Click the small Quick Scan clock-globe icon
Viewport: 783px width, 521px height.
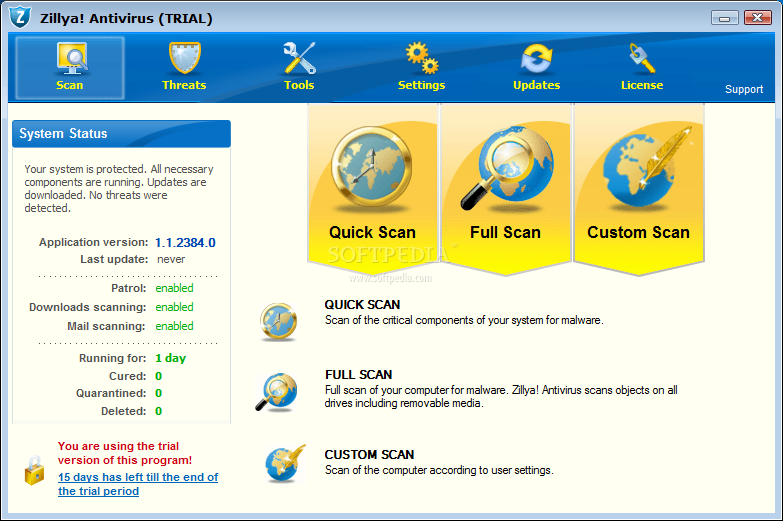click(279, 322)
